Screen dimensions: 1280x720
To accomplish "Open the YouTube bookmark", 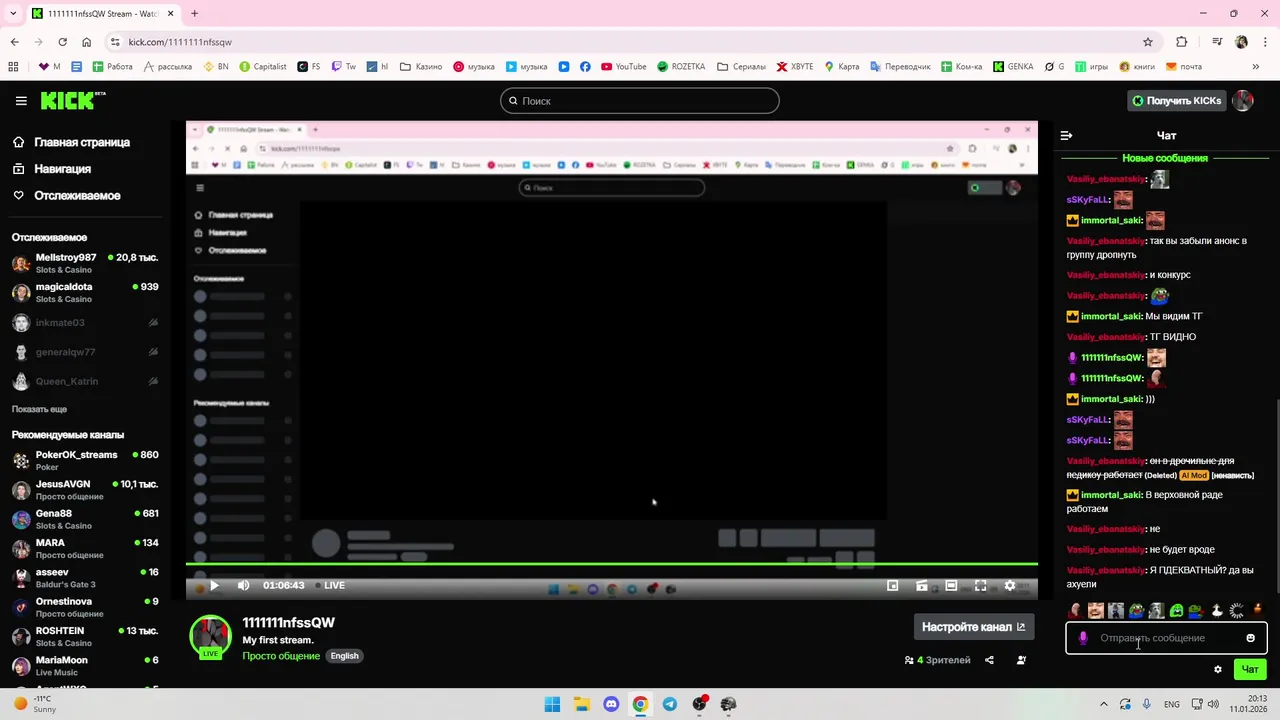I will point(622,67).
